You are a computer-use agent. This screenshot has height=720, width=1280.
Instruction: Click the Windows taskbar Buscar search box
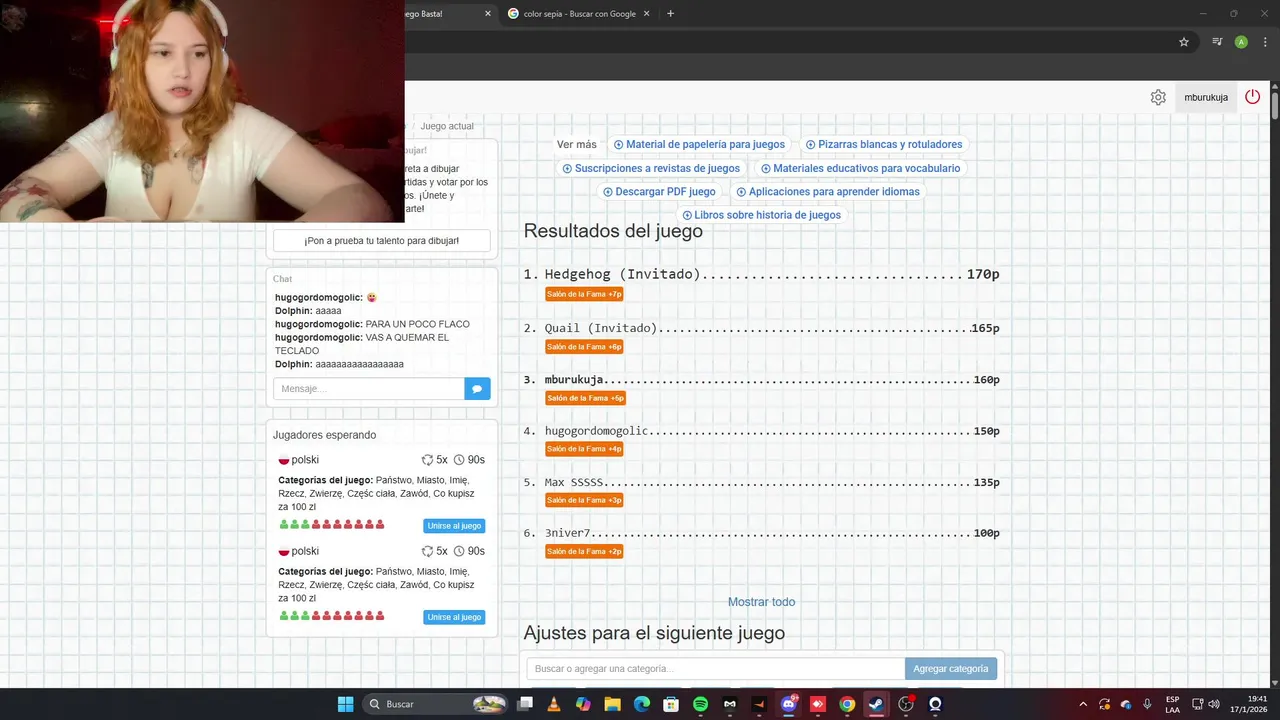pyautogui.click(x=434, y=704)
